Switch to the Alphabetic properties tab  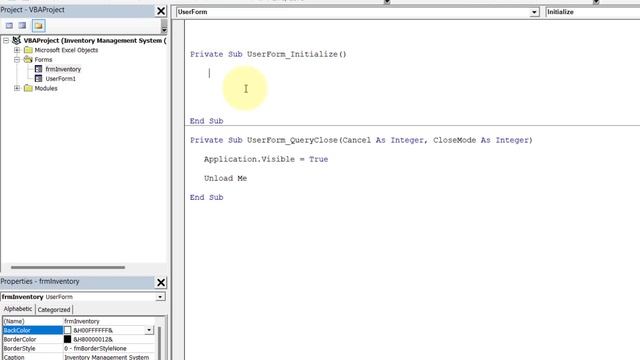tap(18, 309)
